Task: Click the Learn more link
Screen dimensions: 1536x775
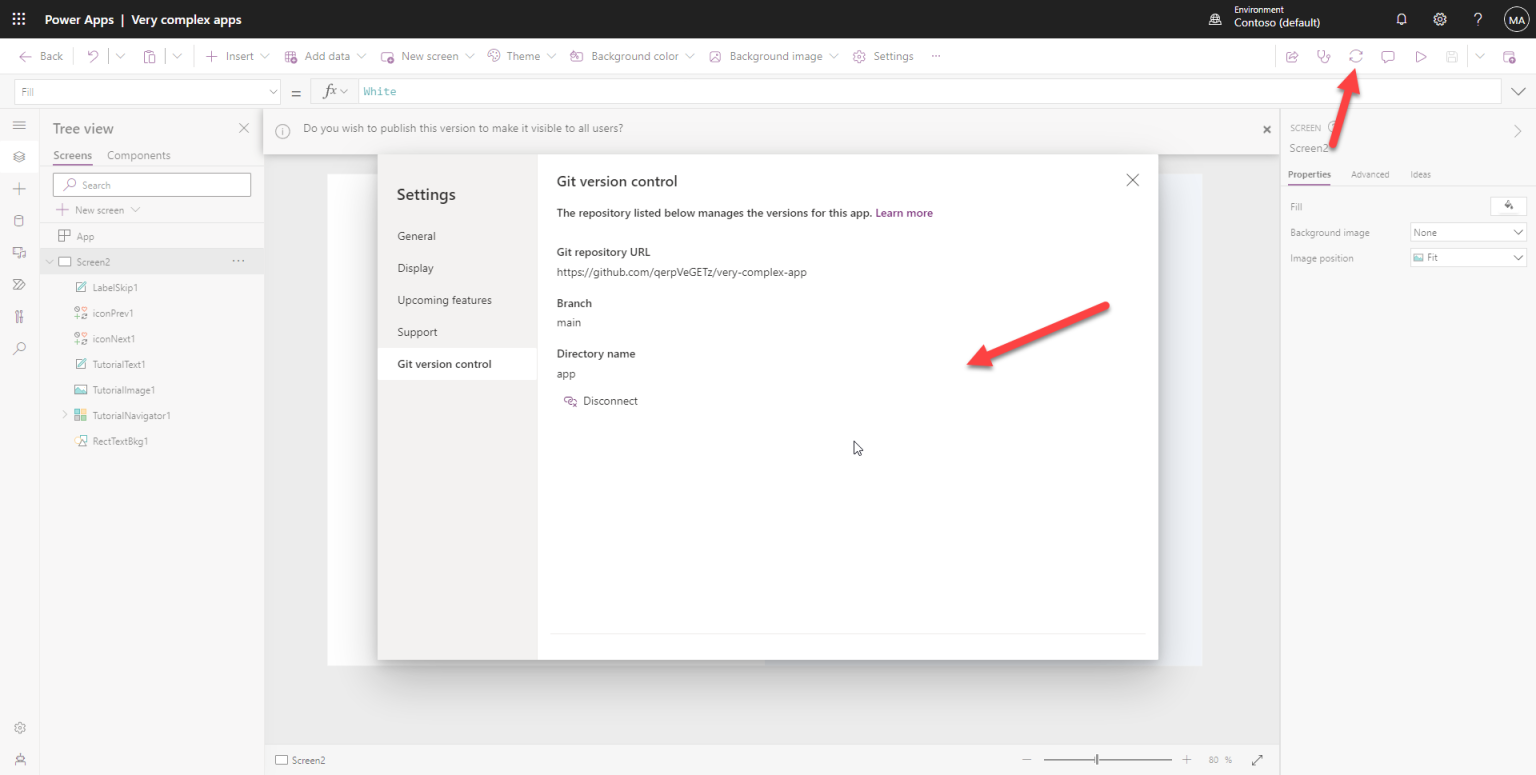Action: [x=904, y=213]
